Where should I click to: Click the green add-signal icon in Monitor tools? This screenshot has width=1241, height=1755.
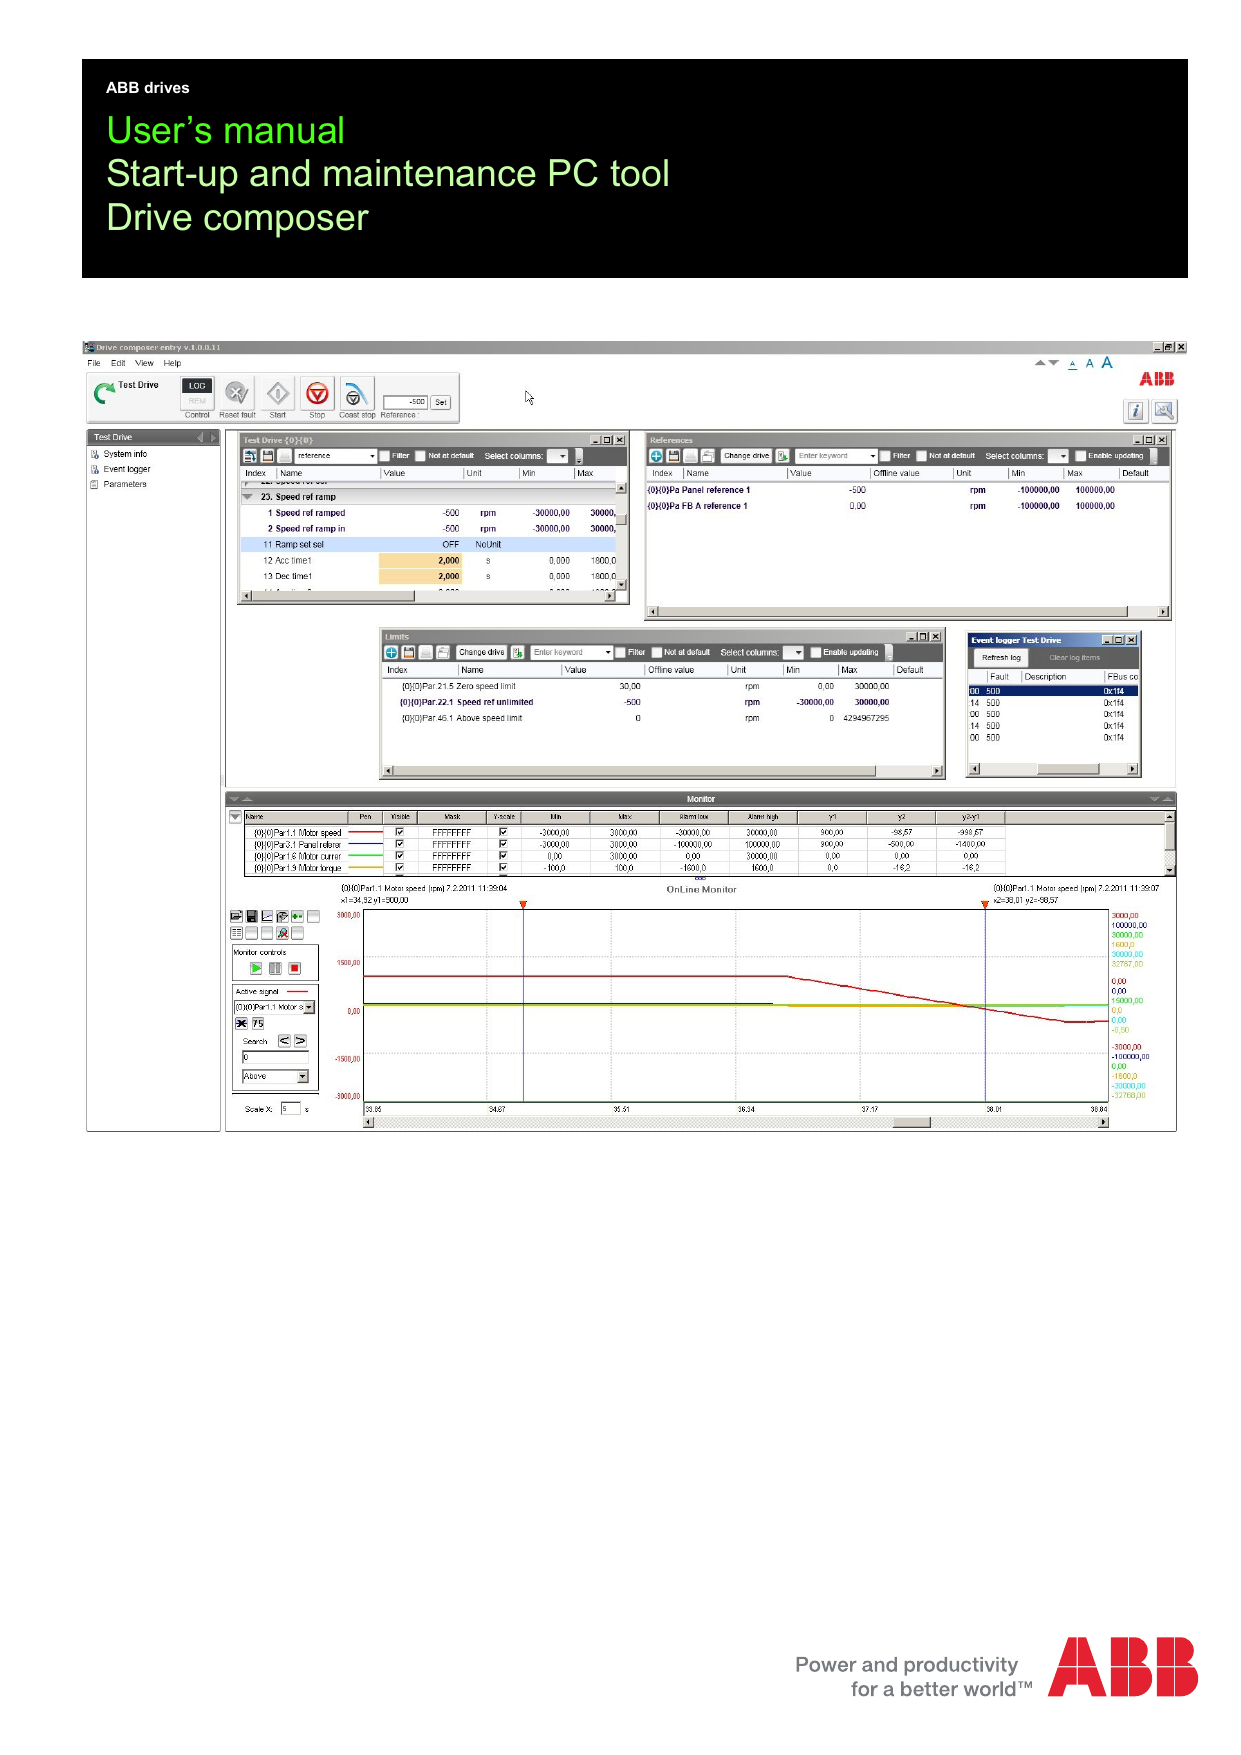[298, 916]
